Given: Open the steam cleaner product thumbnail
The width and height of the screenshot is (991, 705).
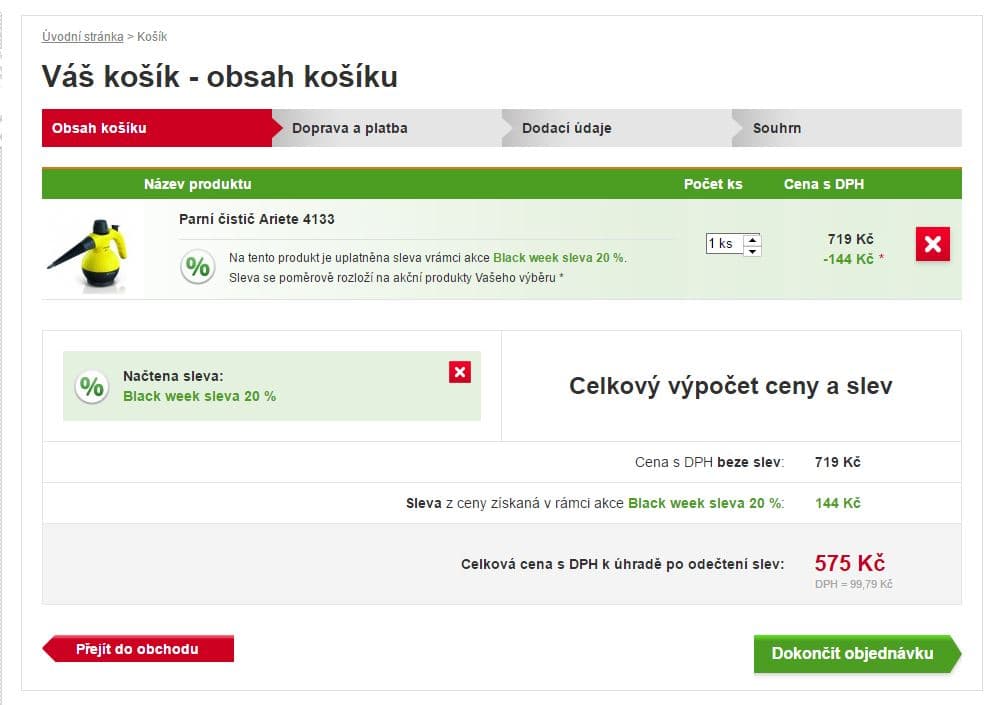Looking at the screenshot, I should coord(89,254).
